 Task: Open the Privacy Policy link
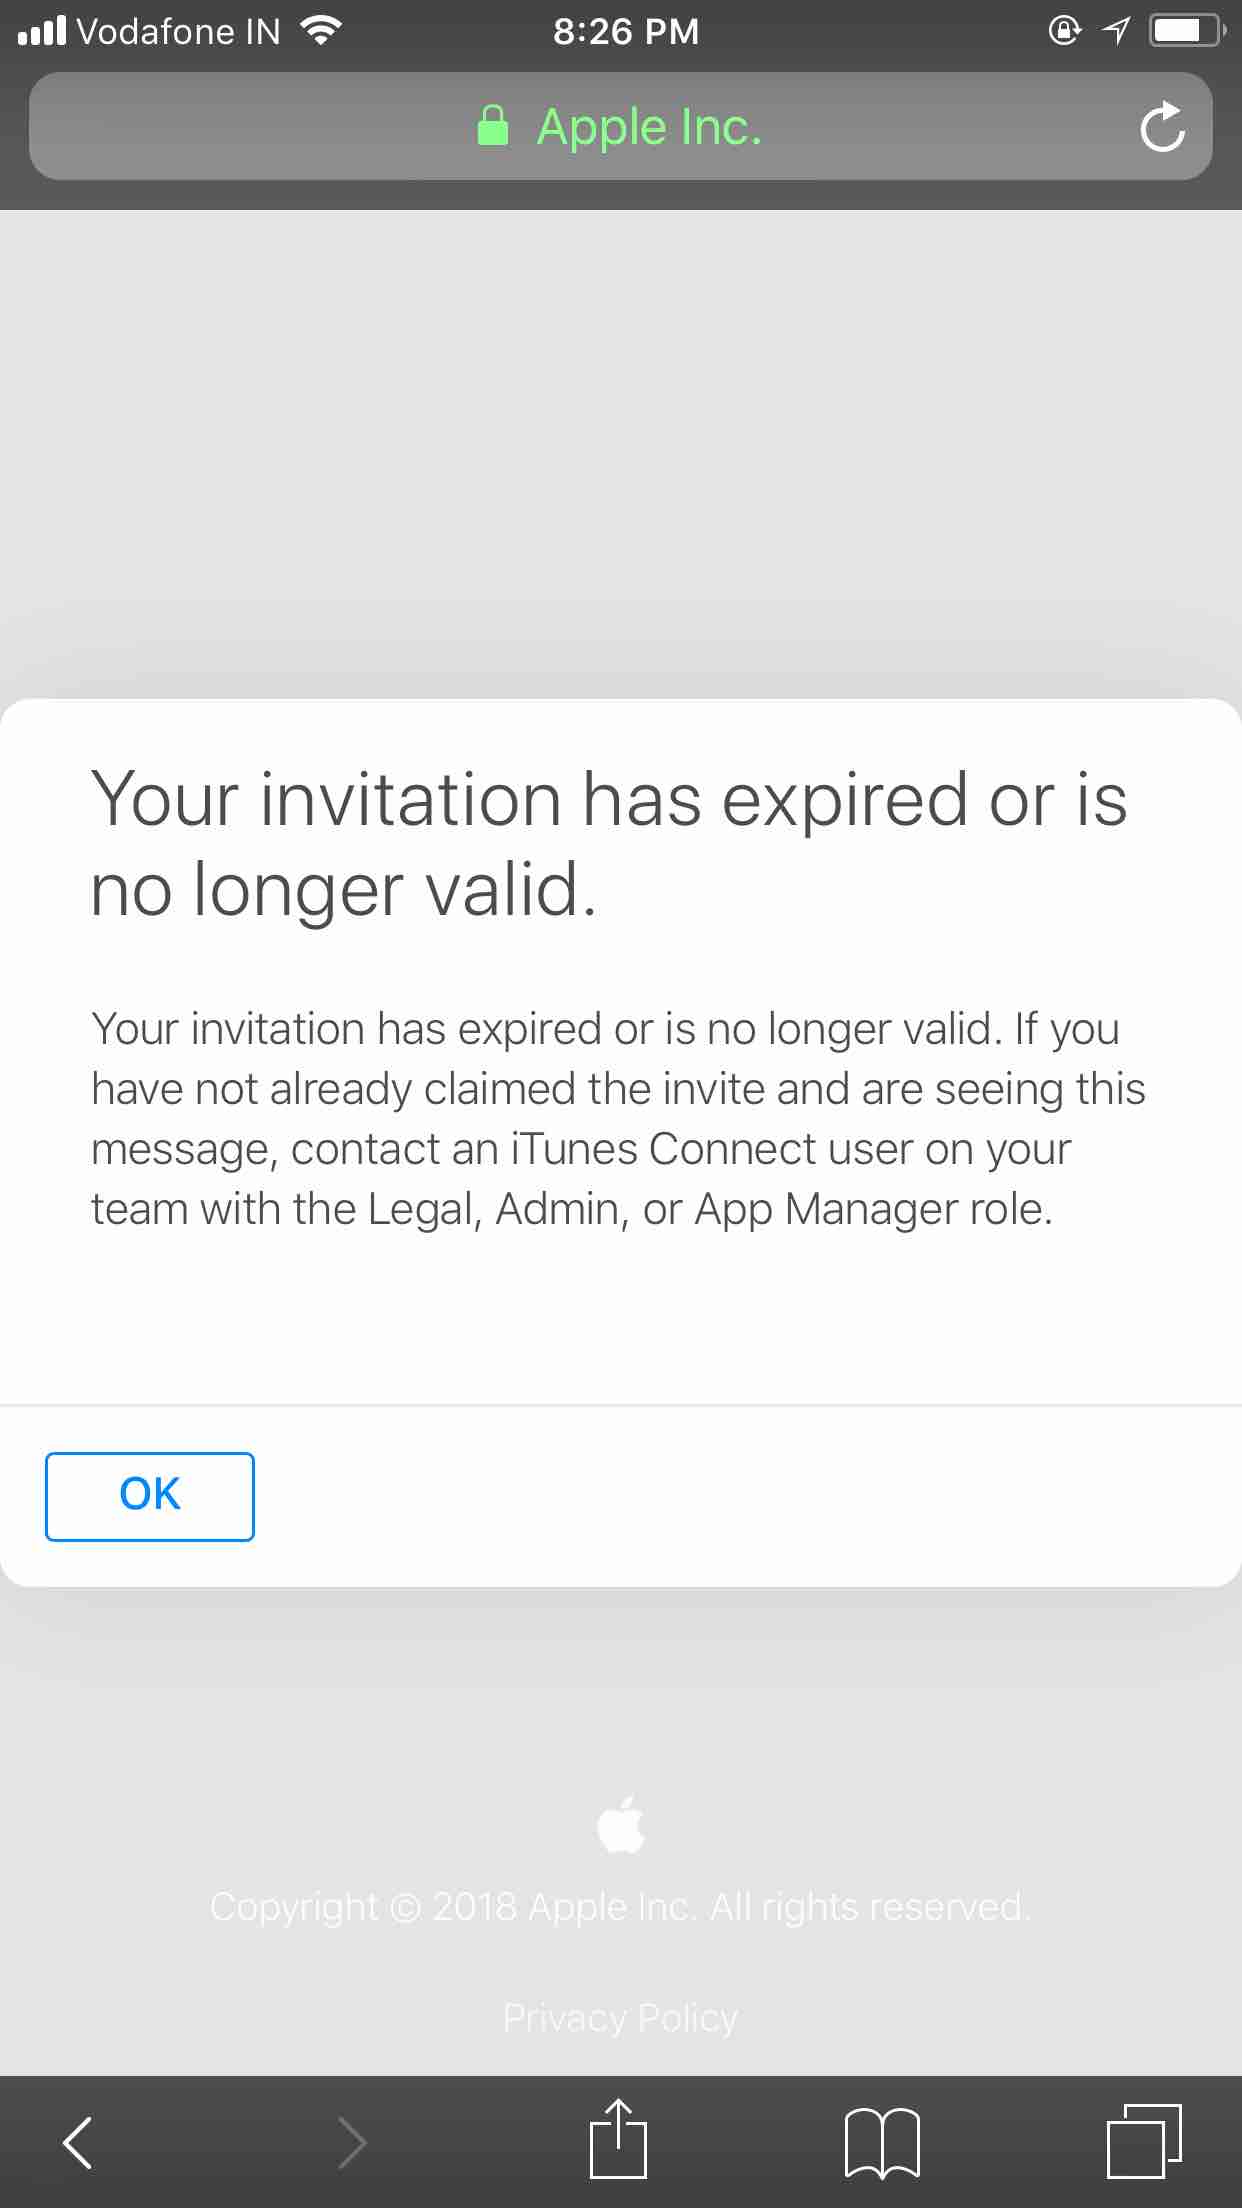coord(620,2017)
